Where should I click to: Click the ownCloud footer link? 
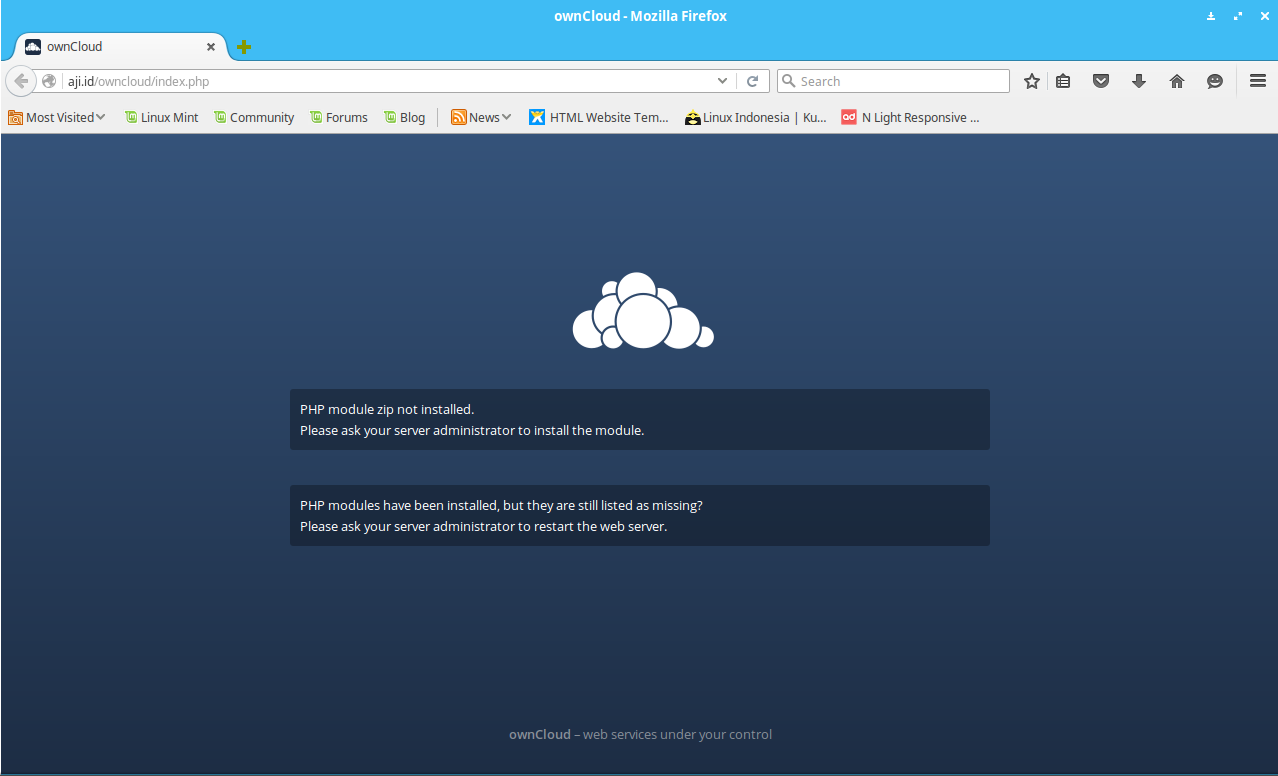coord(539,734)
